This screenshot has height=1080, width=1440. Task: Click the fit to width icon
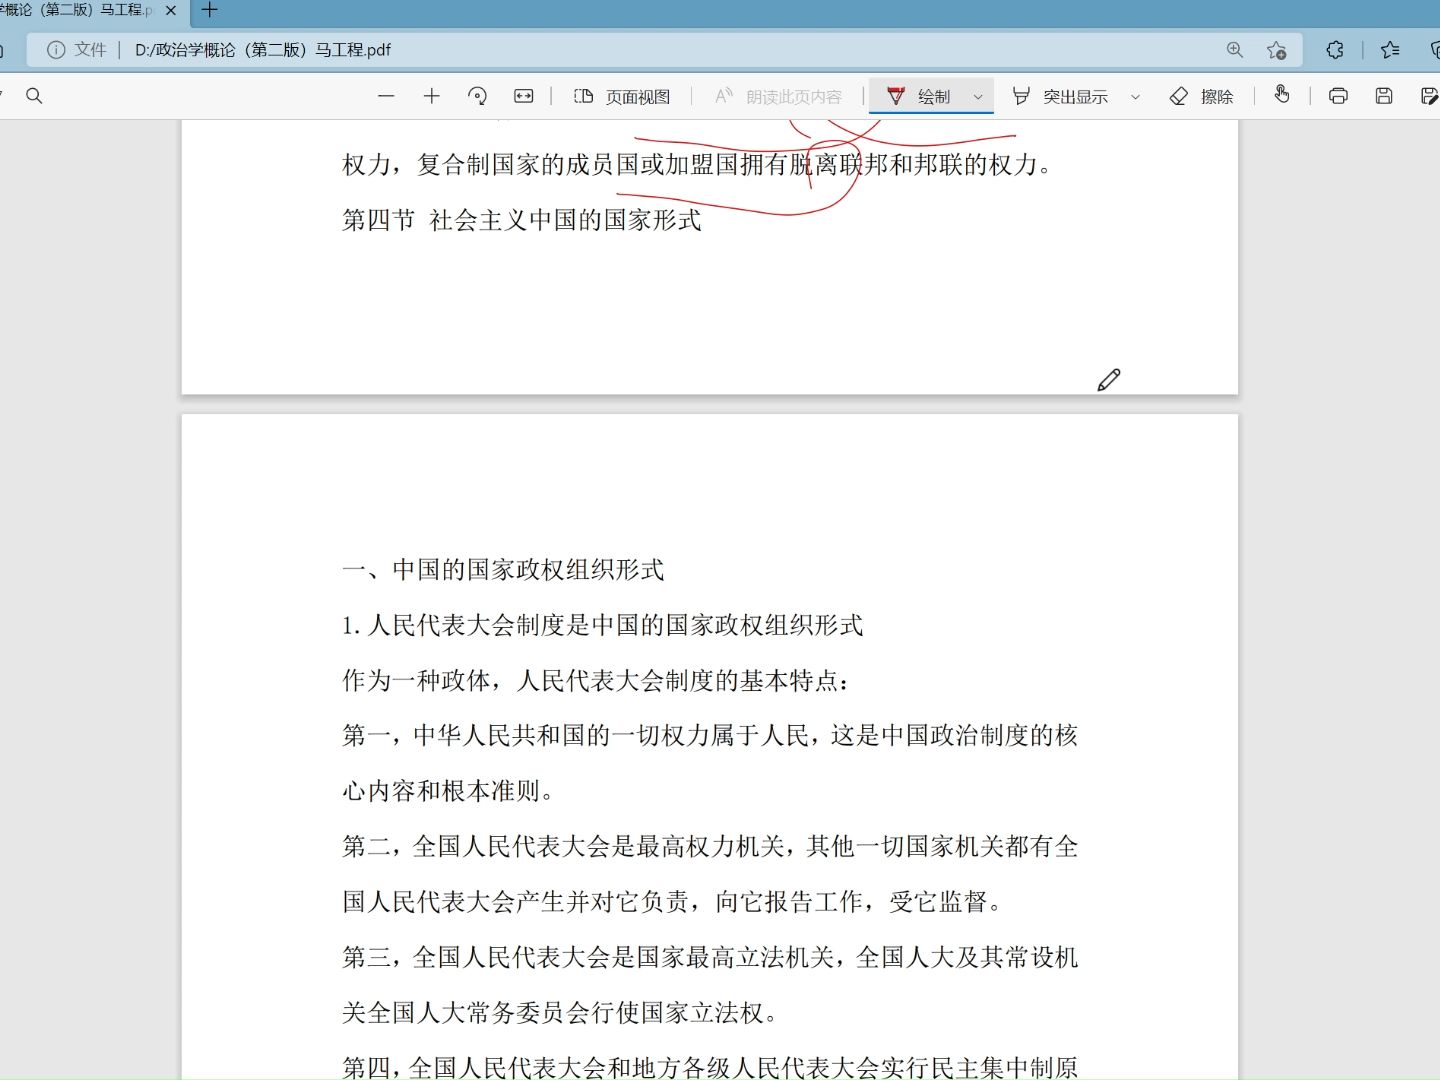[x=524, y=96]
